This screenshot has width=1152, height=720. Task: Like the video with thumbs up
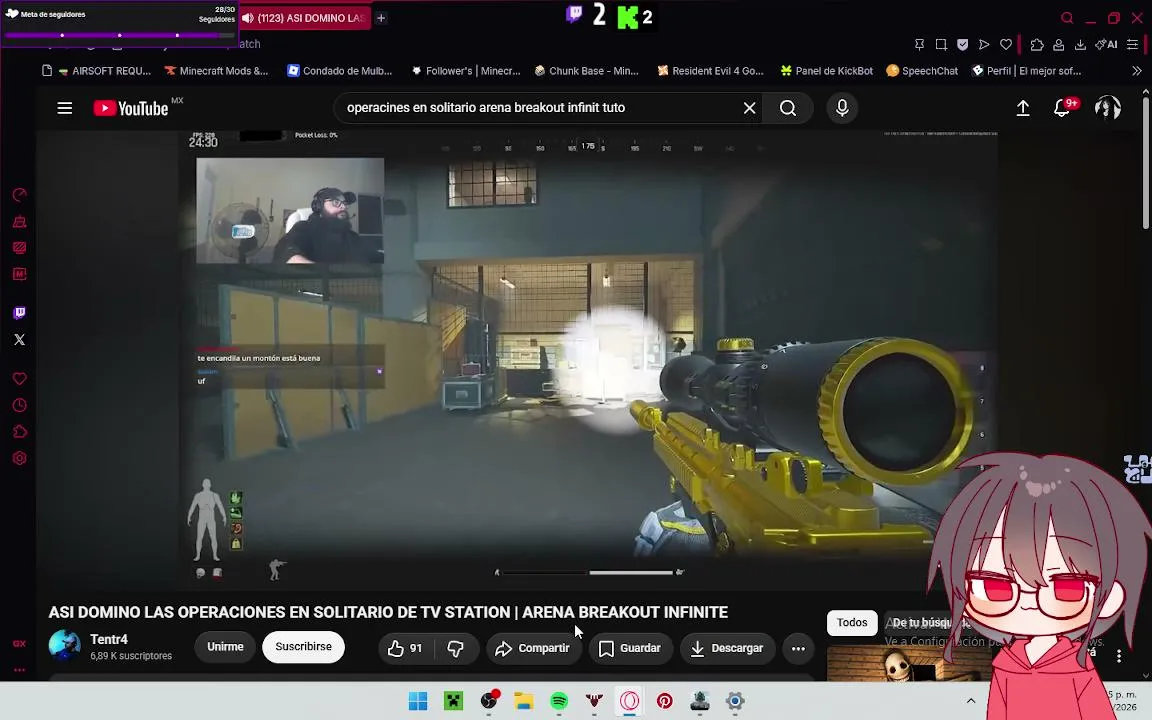(x=406, y=648)
